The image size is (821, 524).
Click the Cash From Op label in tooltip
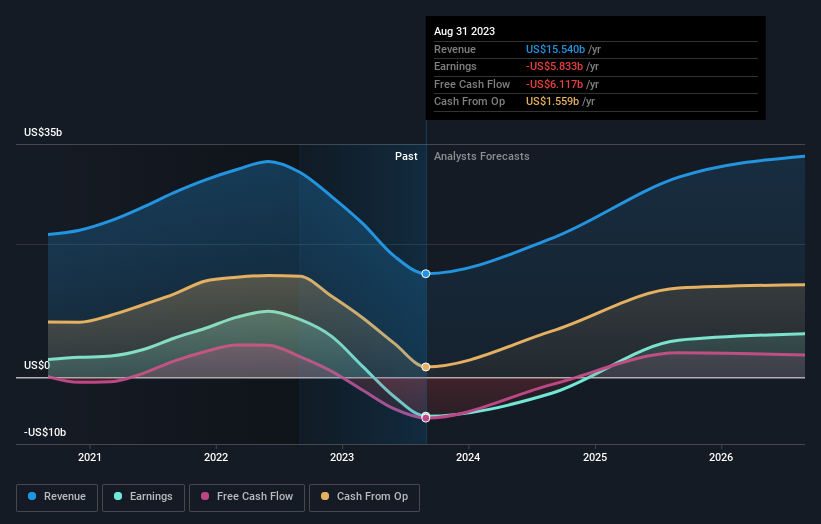(470, 102)
